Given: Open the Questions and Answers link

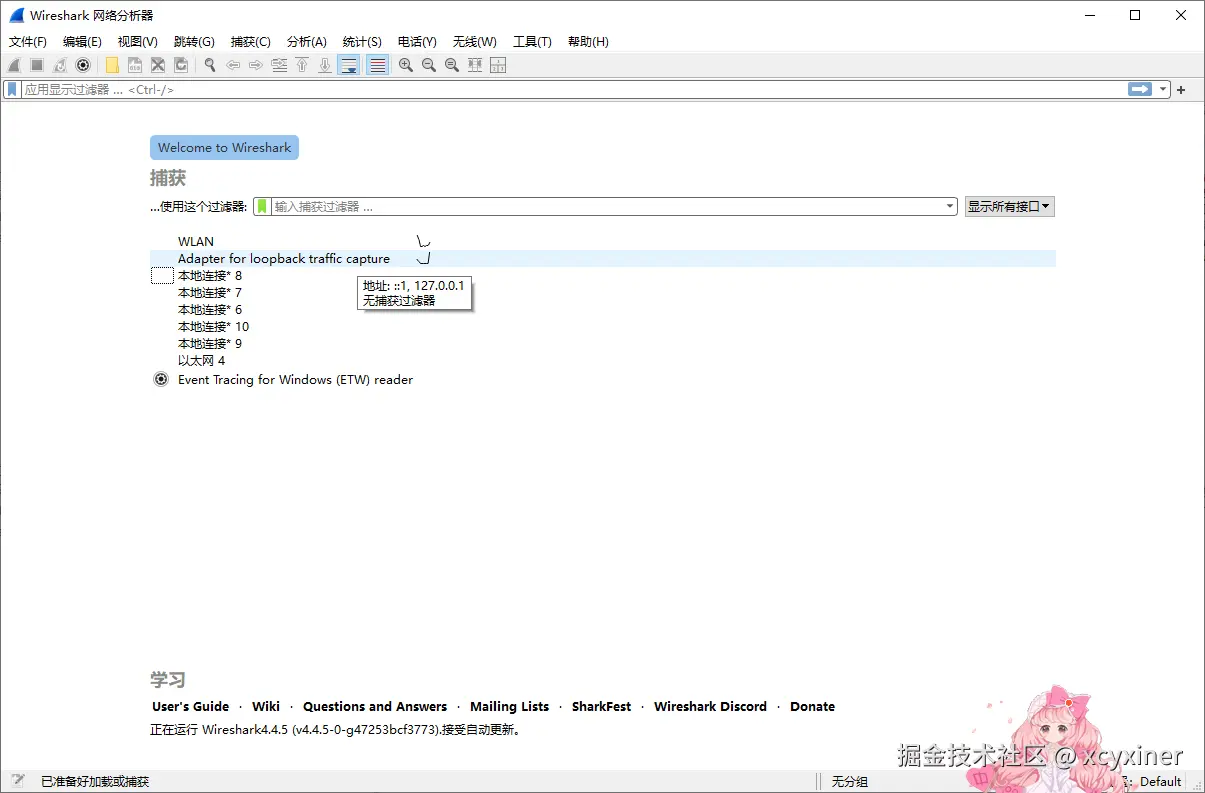Looking at the screenshot, I should point(375,706).
